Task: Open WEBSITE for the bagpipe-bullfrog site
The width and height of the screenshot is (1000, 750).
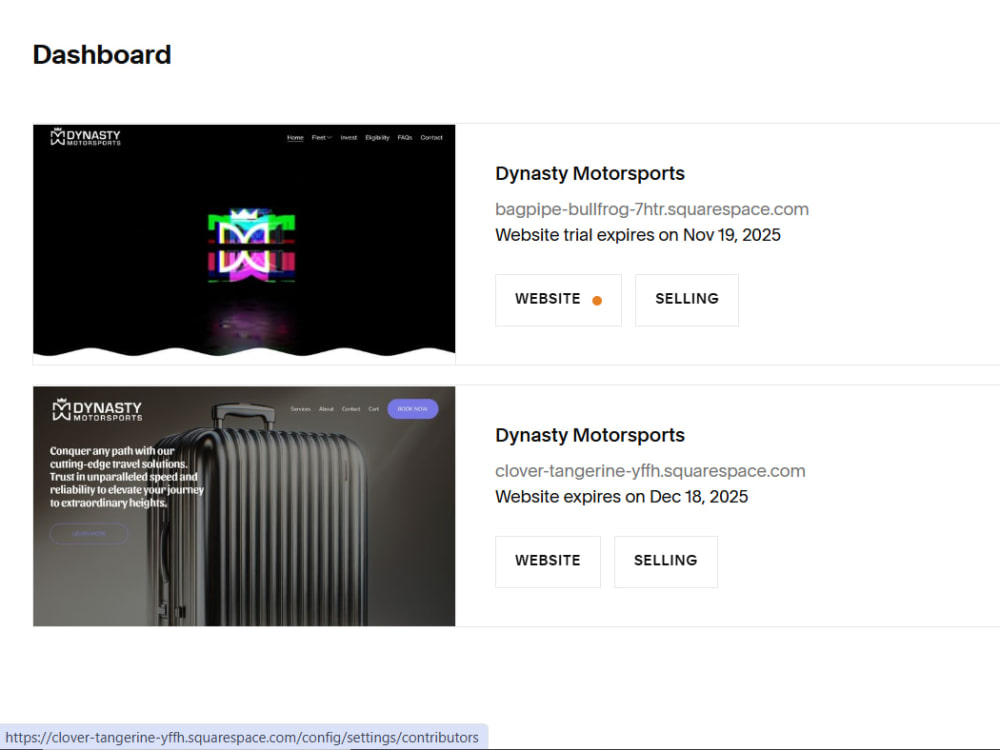Action: [558, 300]
